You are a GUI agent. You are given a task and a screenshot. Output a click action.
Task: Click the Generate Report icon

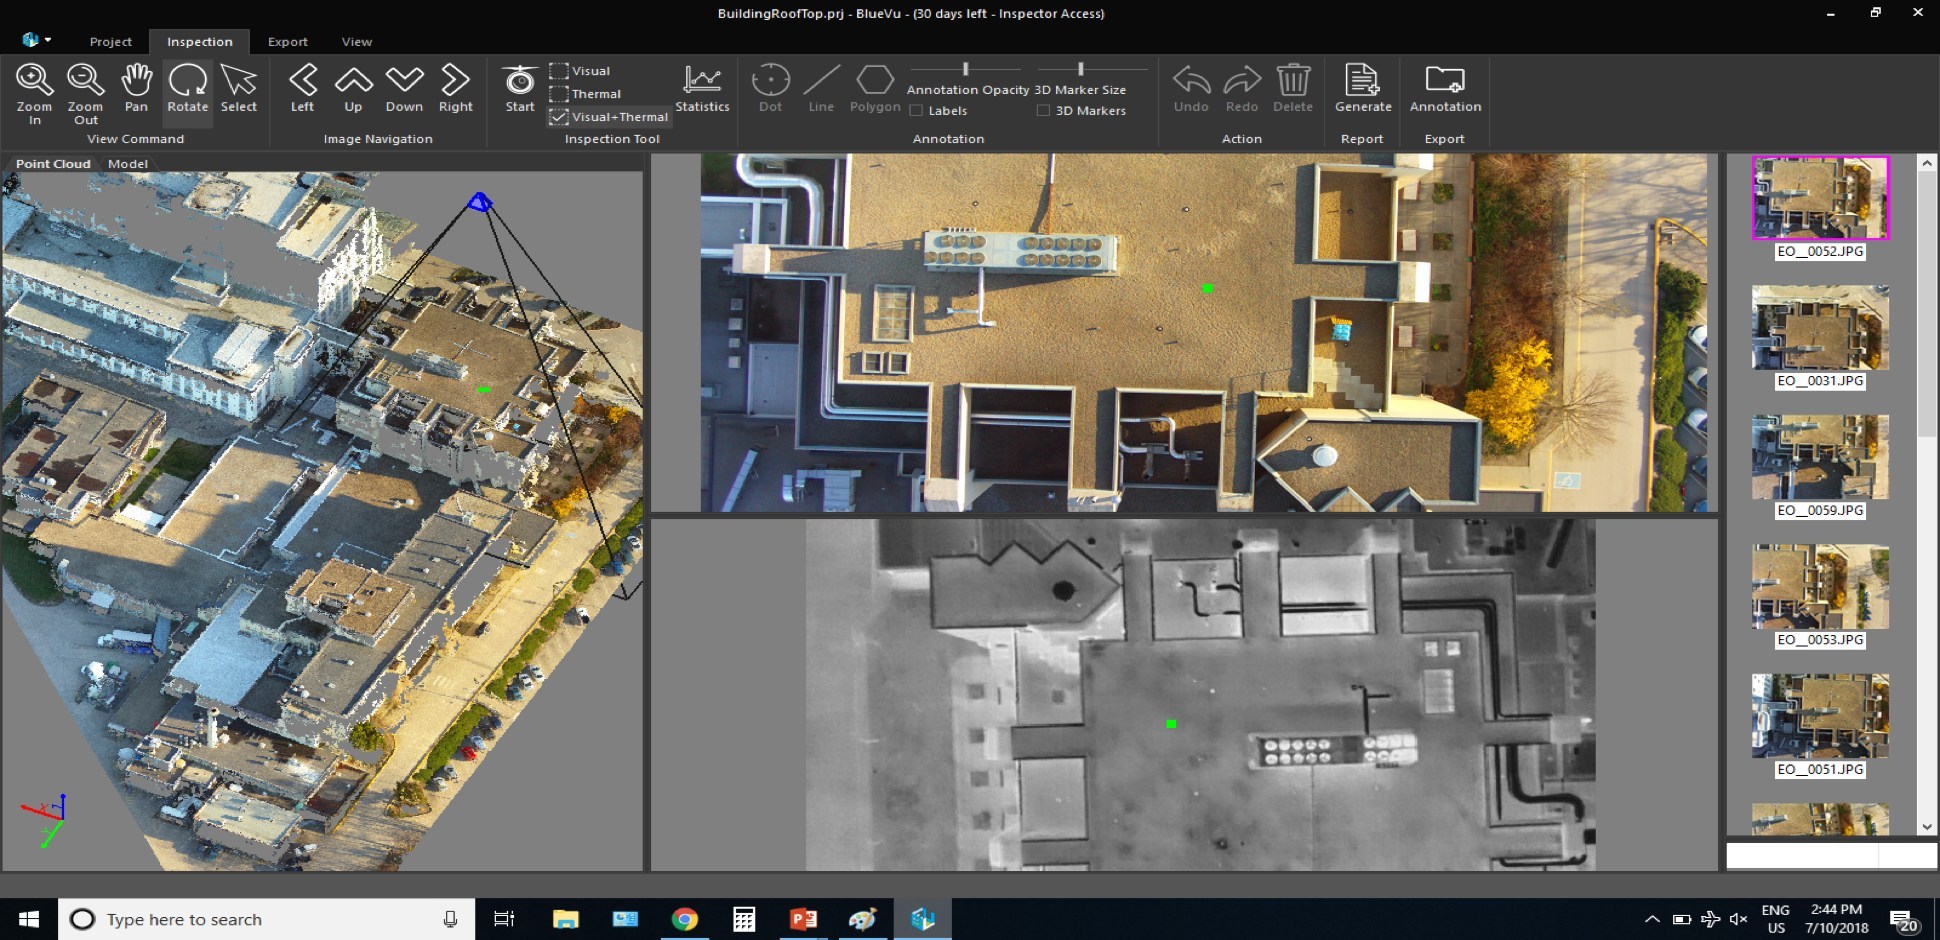[x=1362, y=89]
